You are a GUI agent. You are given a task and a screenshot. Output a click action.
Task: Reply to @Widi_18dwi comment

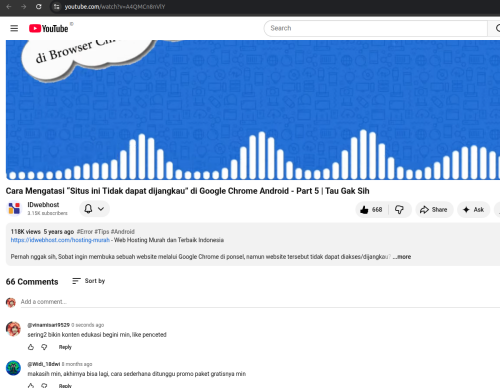pyautogui.click(x=65, y=386)
